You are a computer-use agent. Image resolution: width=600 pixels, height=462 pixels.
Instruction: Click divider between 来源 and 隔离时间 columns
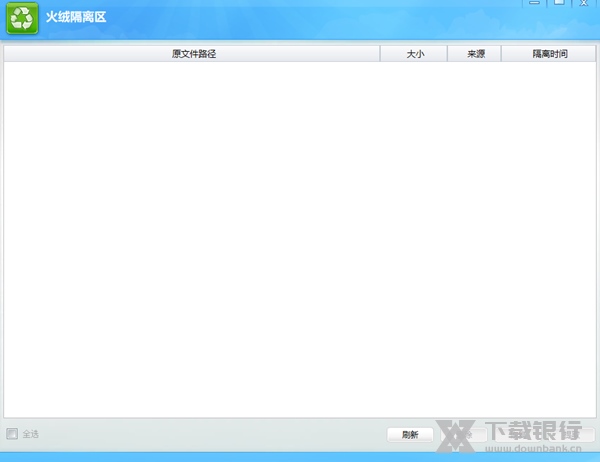tap(501, 54)
